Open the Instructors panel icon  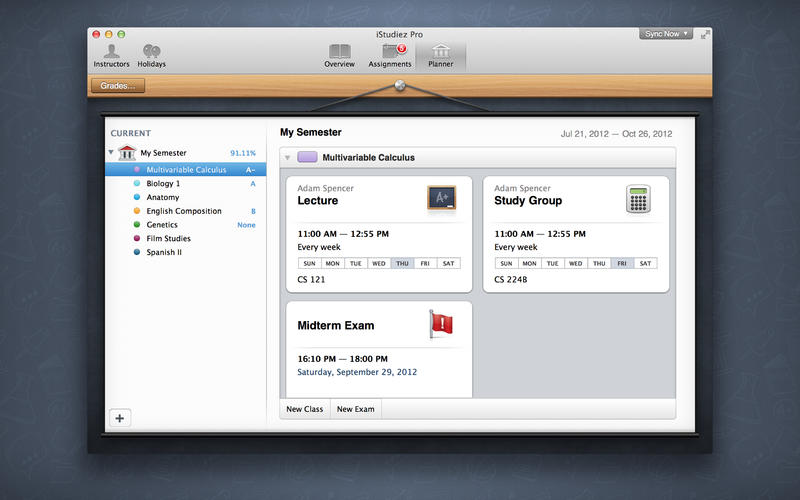coord(111,51)
